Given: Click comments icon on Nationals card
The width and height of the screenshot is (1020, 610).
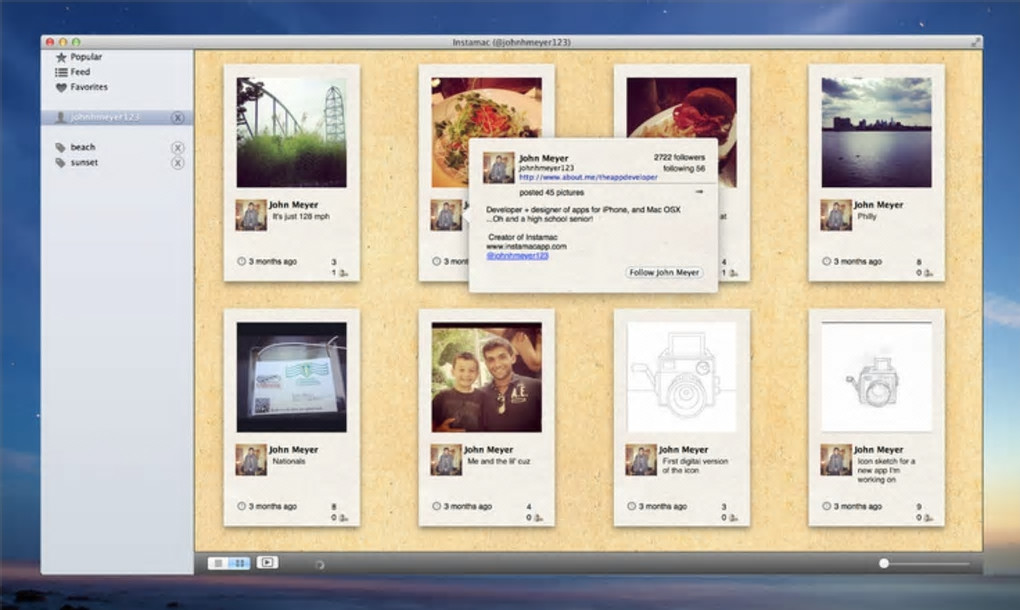Looking at the screenshot, I should coord(343,518).
